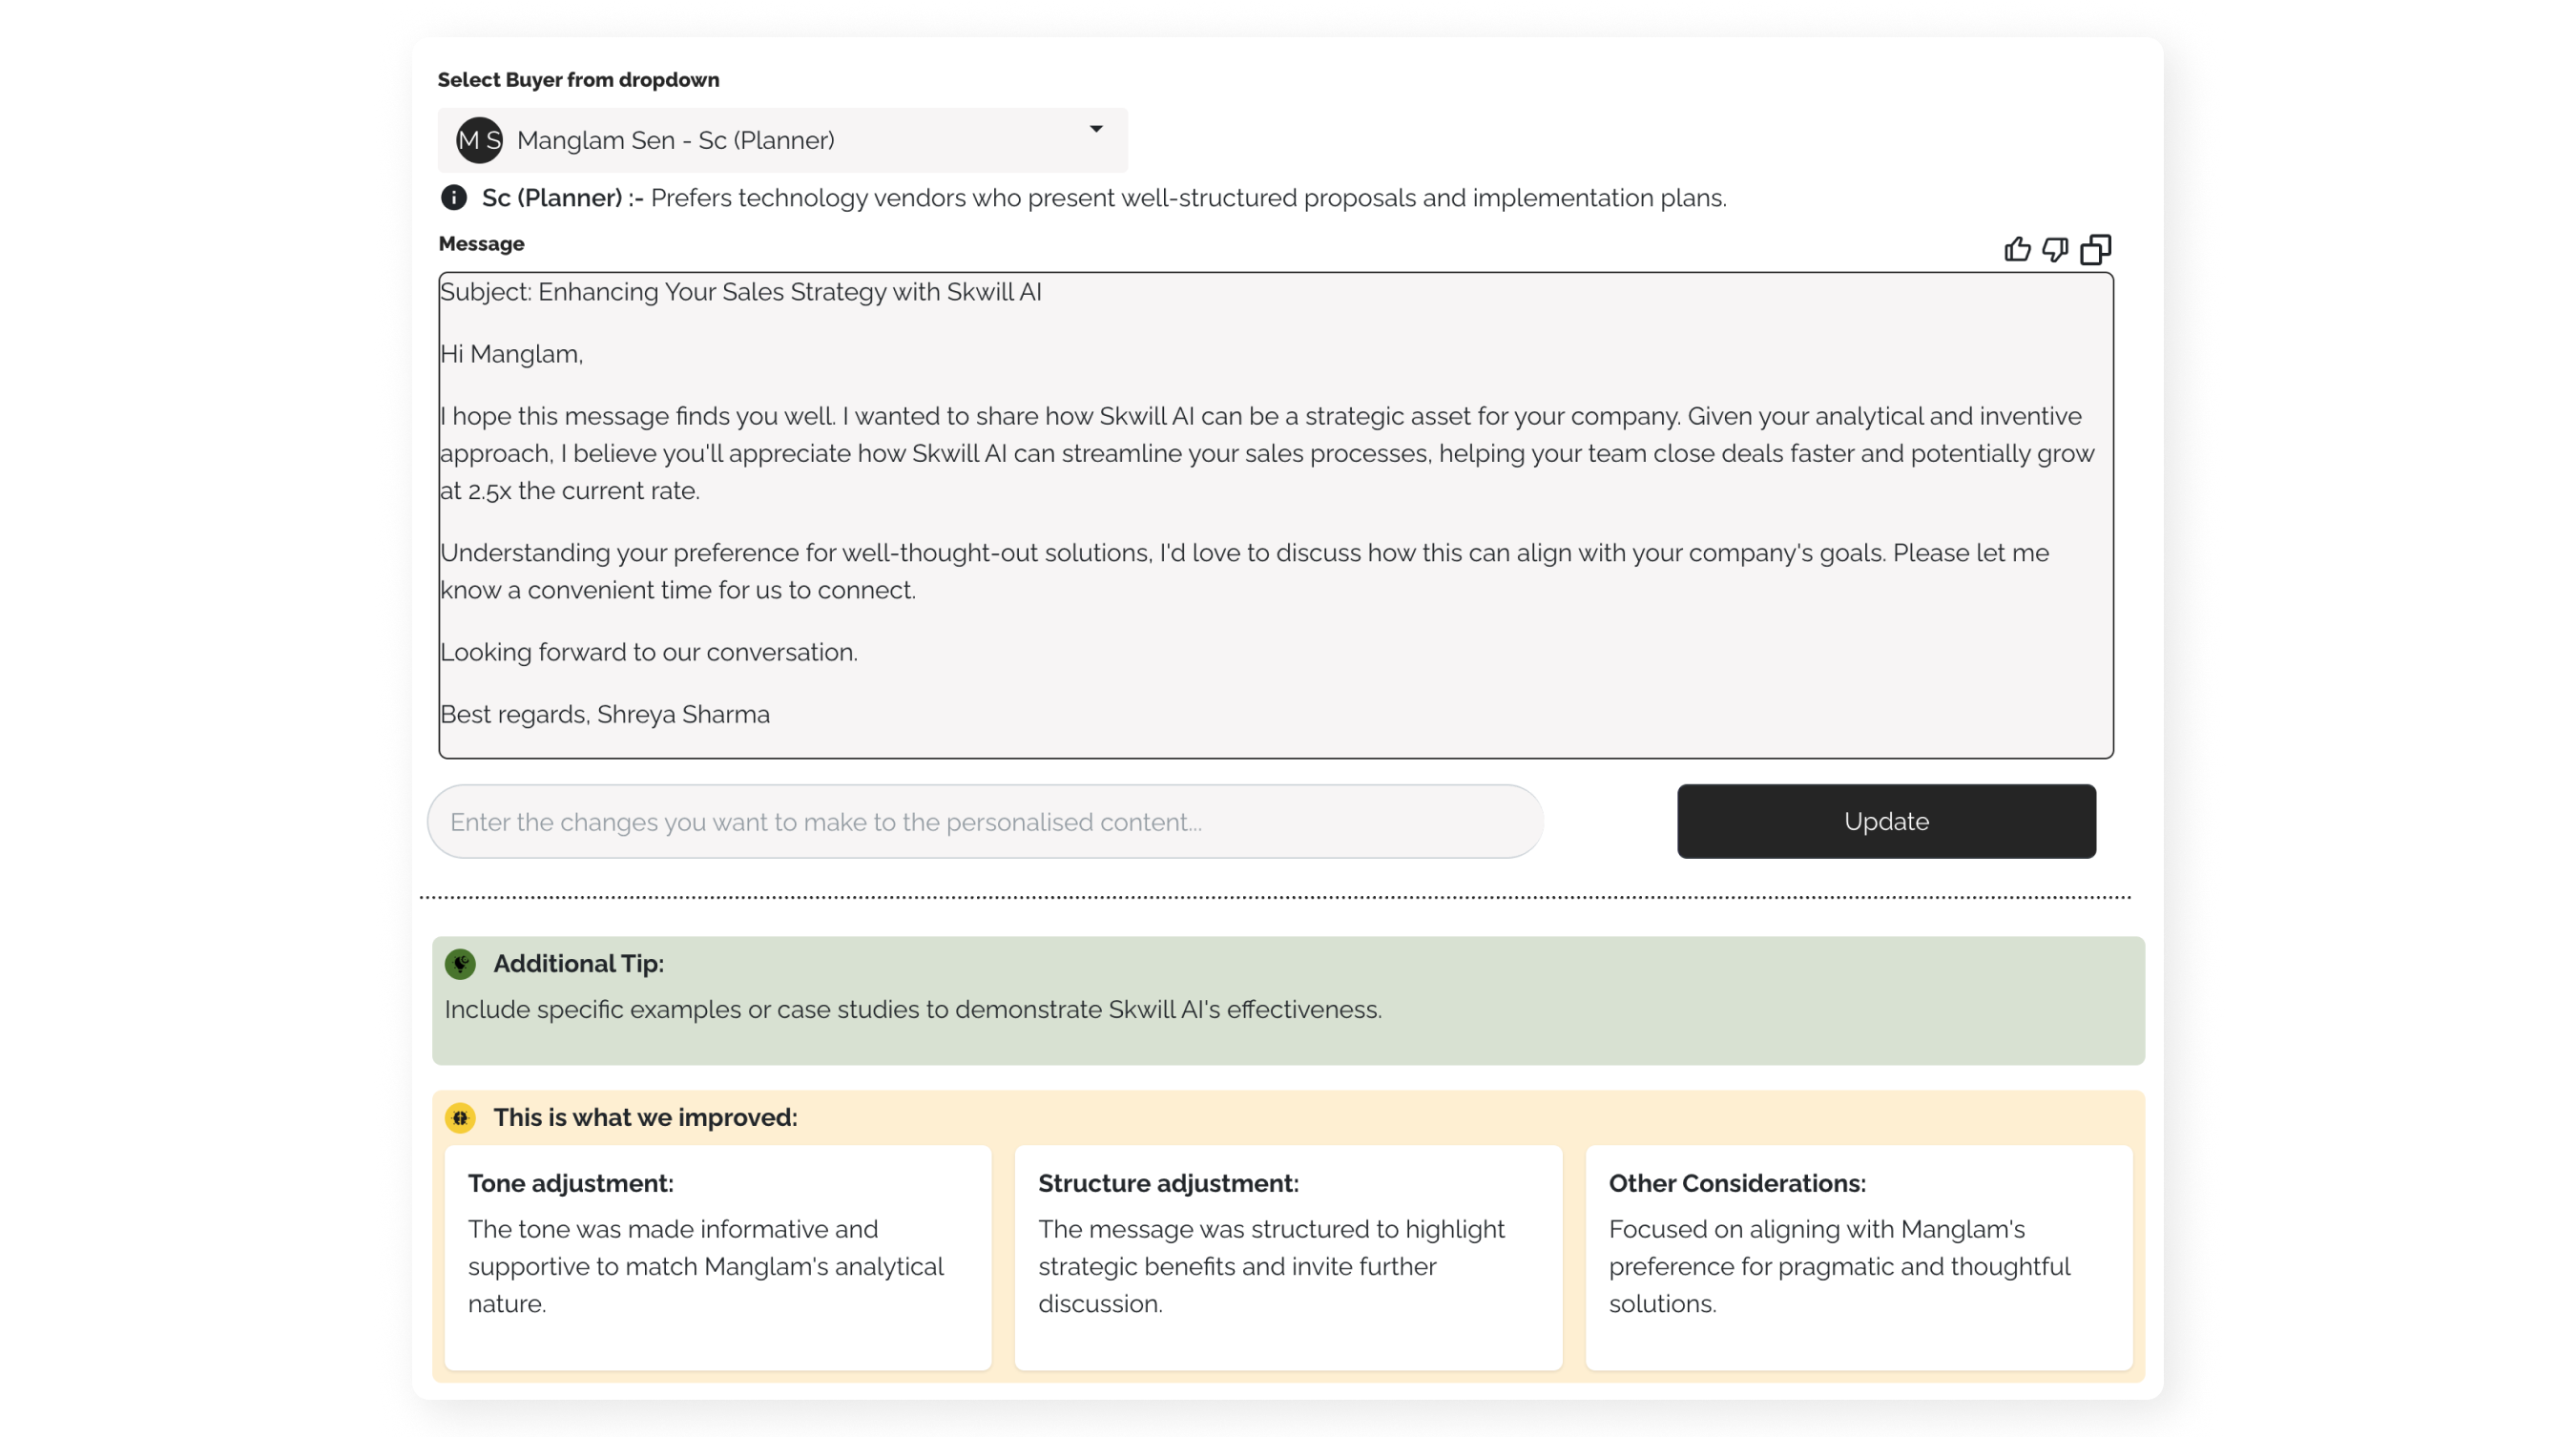
Task: Click the thumbs down feedback icon
Action: click(2055, 249)
